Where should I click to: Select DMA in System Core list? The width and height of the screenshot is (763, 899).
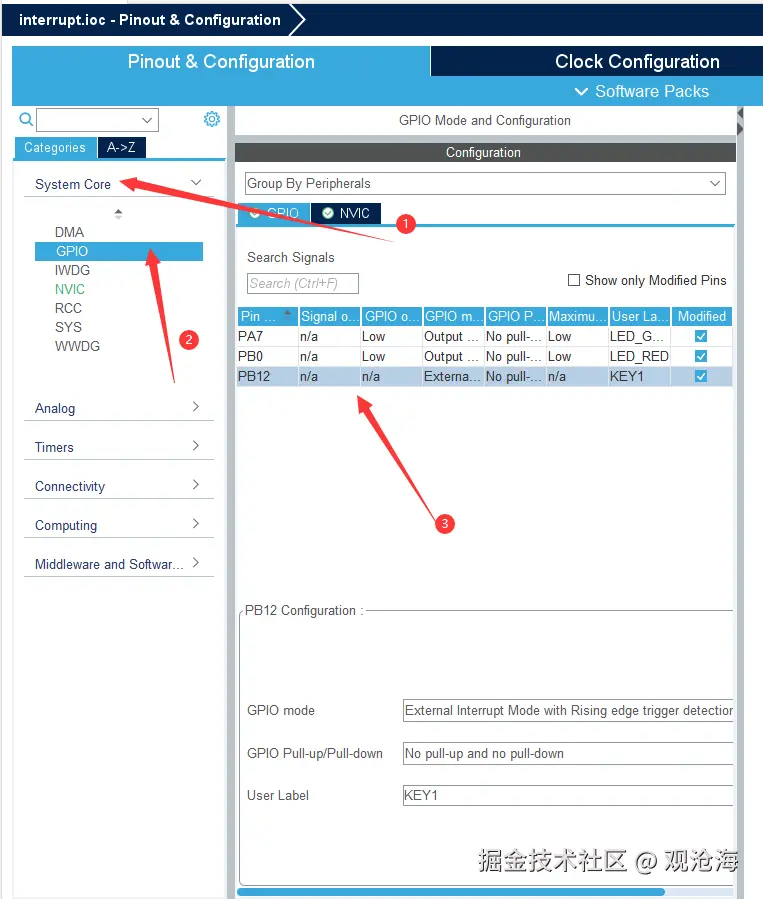click(69, 232)
